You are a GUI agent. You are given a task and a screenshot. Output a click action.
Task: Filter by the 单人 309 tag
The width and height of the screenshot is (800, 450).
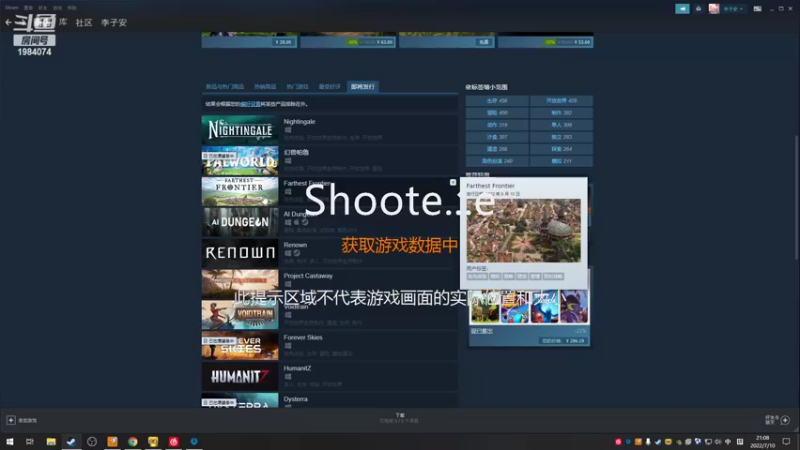tap(561, 125)
